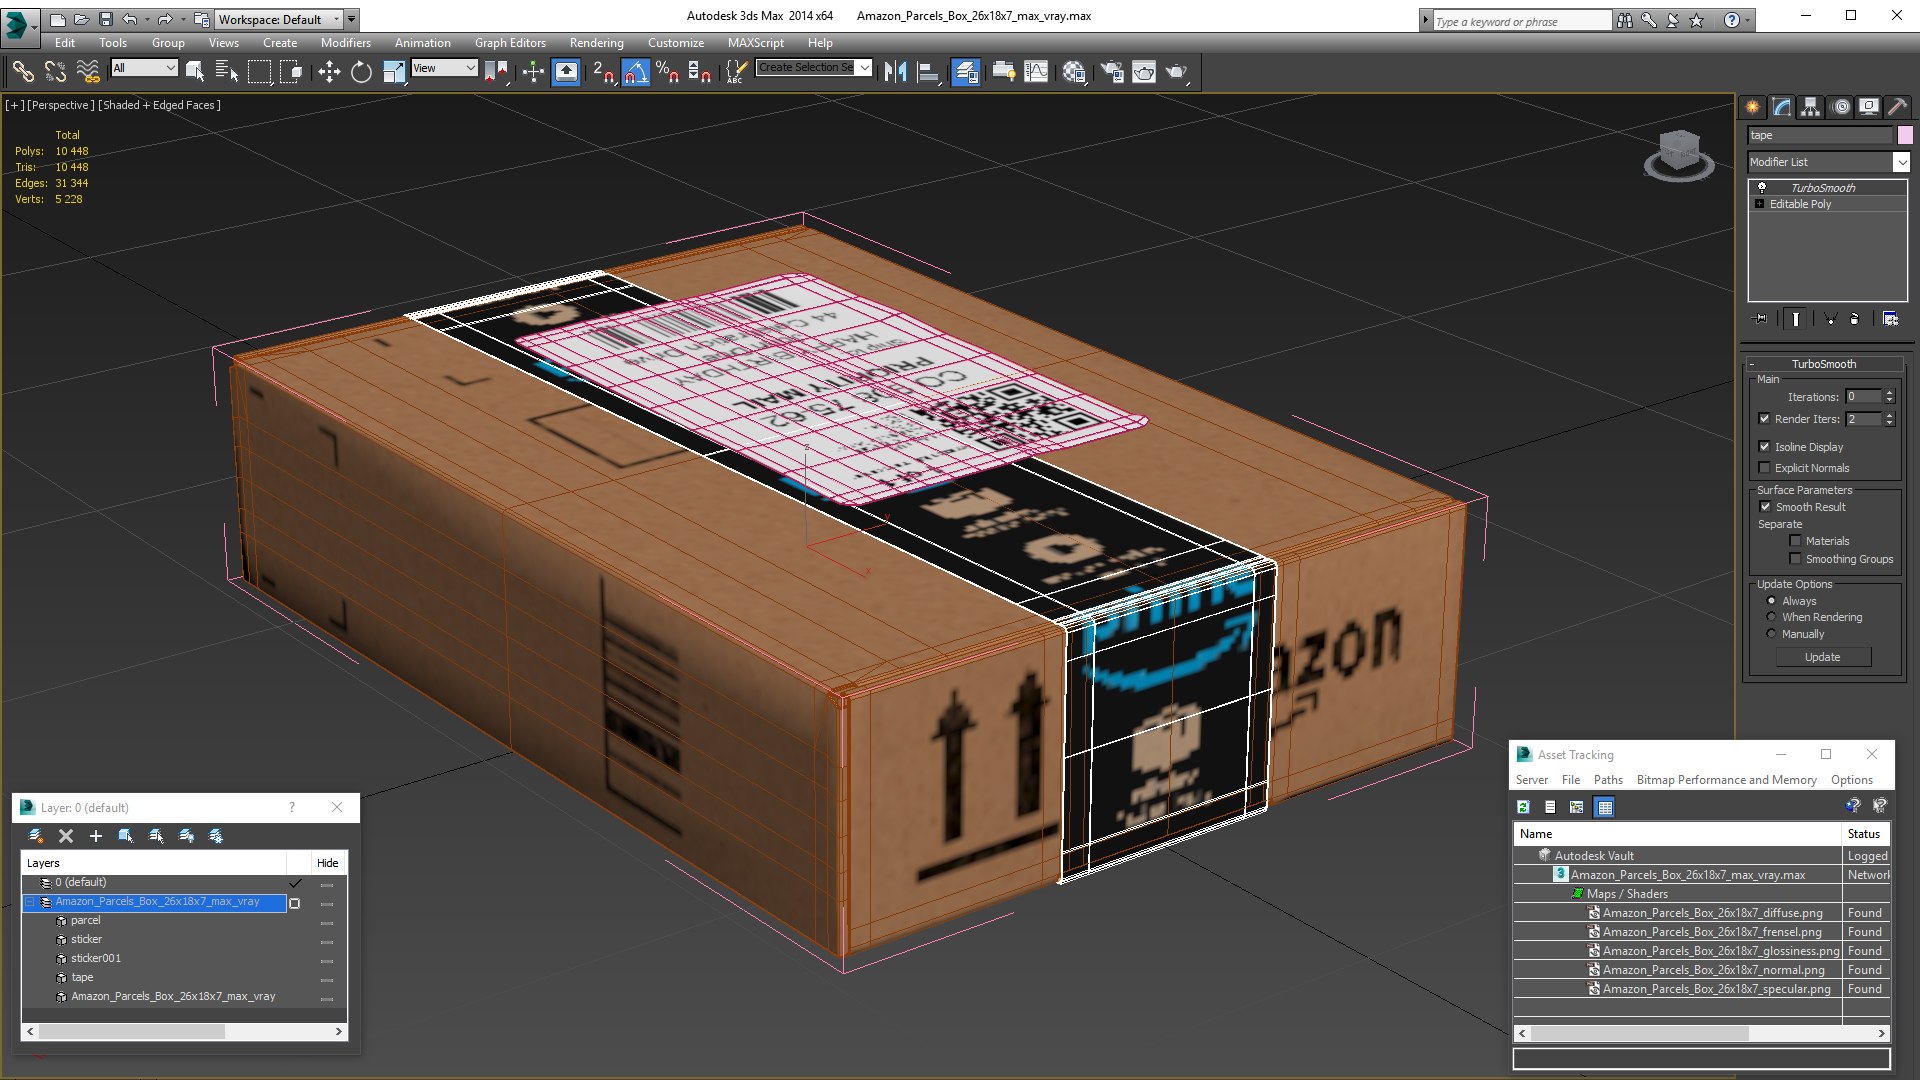Viewport: 1920px width, 1080px height.
Task: Open the Create Selection Set dropdown
Action: click(x=814, y=67)
